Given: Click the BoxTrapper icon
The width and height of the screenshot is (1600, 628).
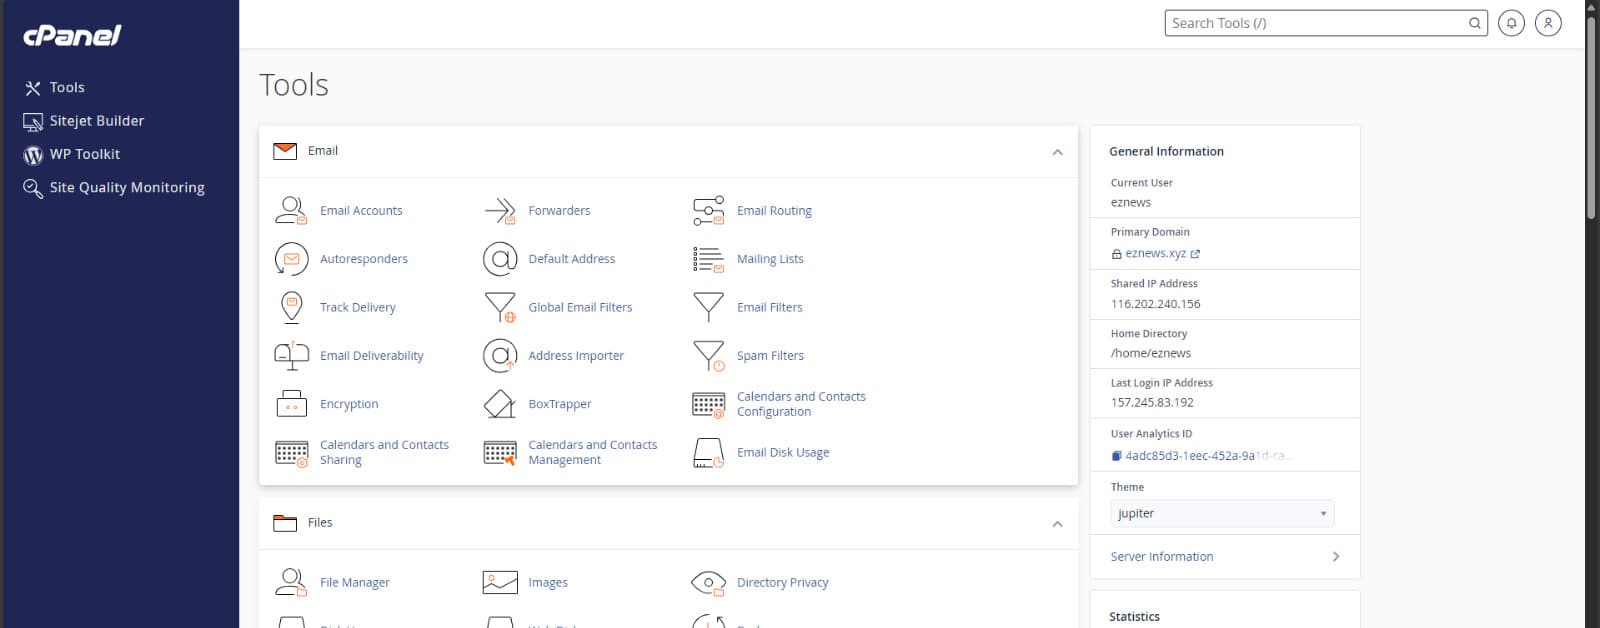Looking at the screenshot, I should point(499,404).
